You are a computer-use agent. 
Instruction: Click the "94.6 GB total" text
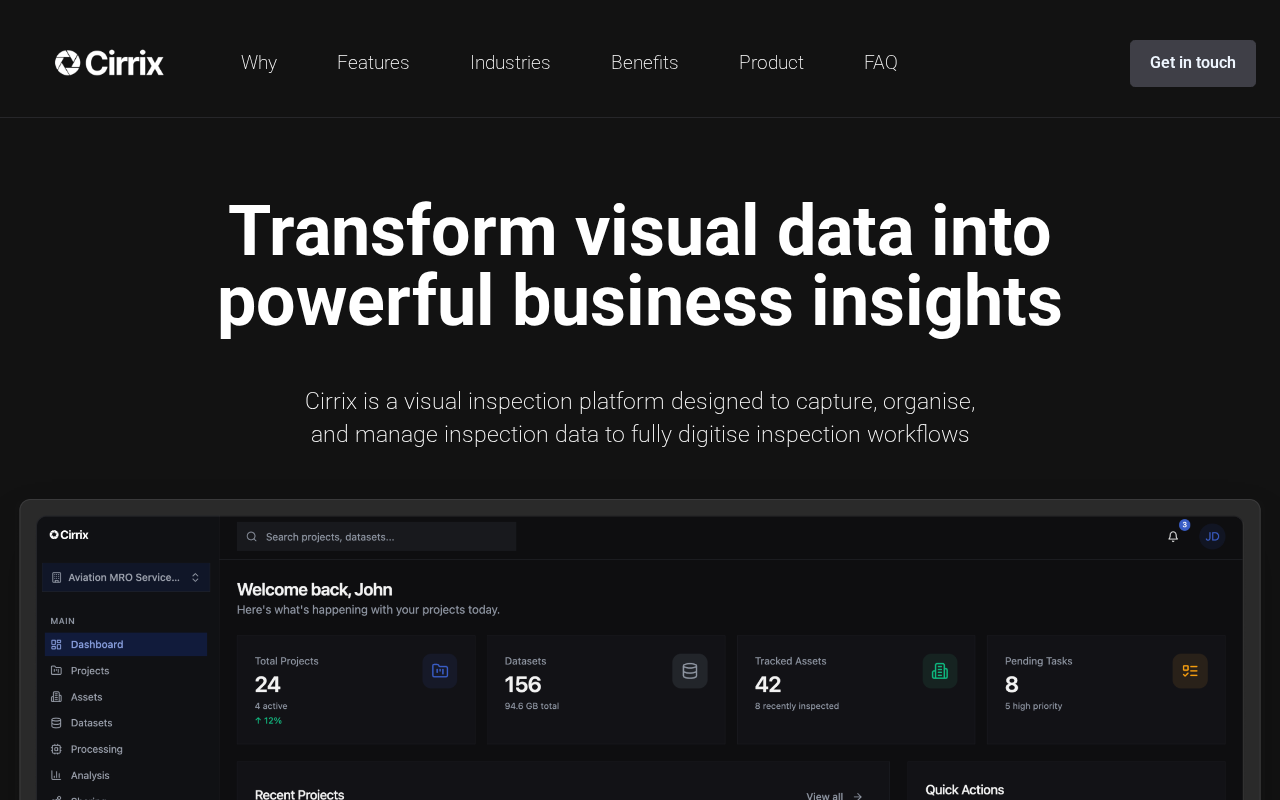click(532, 706)
